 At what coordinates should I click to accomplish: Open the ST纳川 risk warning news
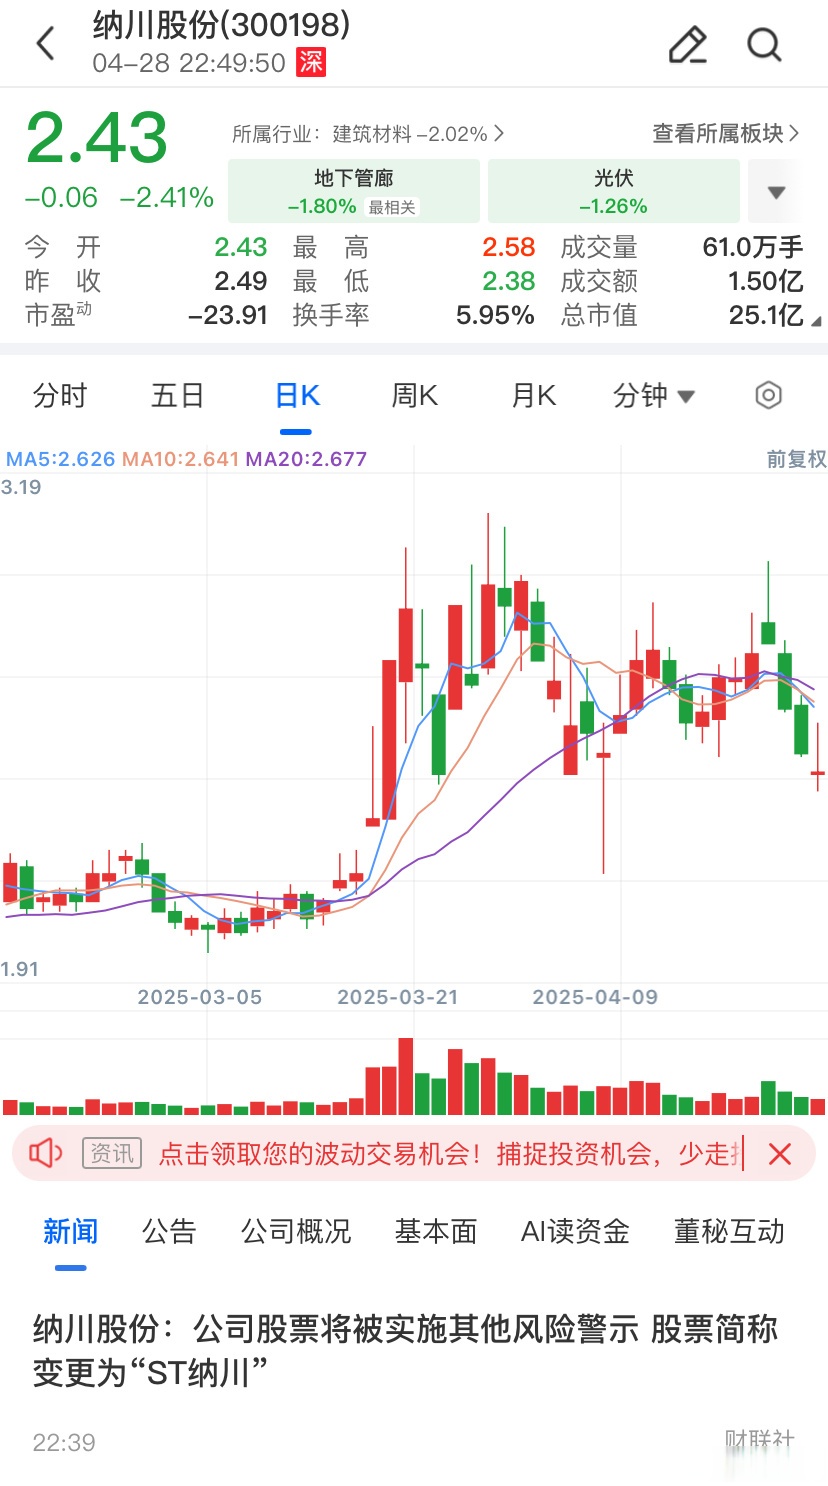[405, 1350]
